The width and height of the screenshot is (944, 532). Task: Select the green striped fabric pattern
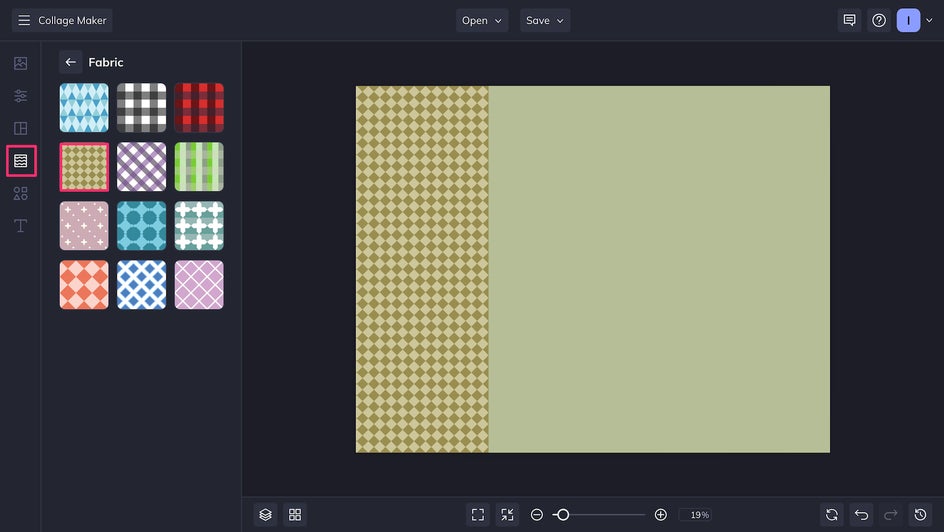tap(199, 167)
